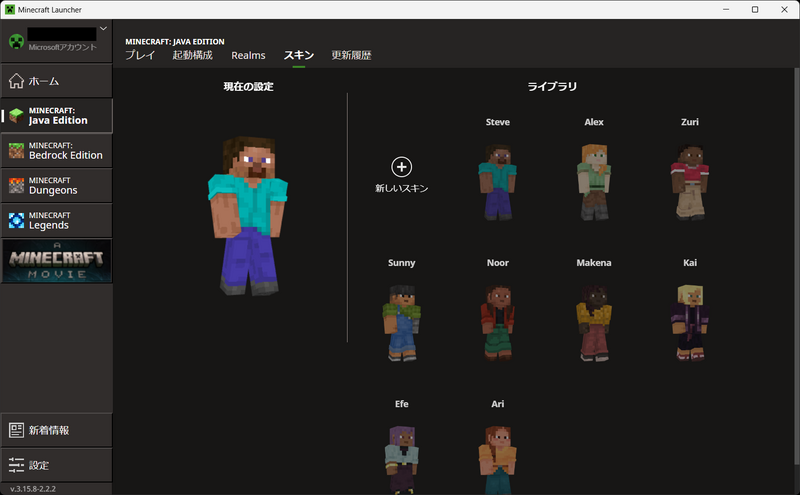The image size is (800, 495).
Task: Switch to the プレイ tab
Action: tap(140, 56)
